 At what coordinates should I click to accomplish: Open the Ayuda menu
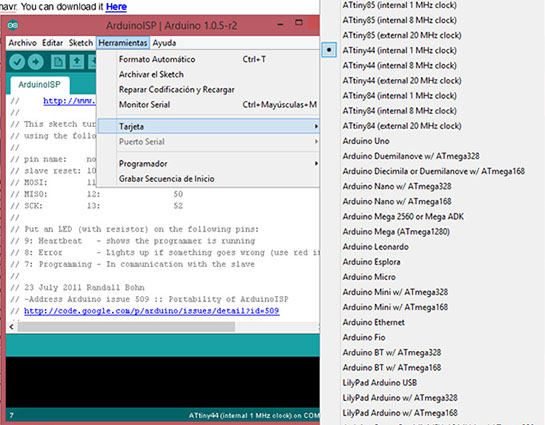click(x=164, y=43)
